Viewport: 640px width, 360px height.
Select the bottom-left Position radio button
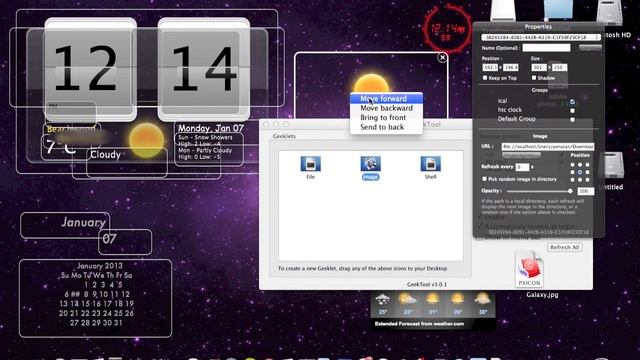572,180
